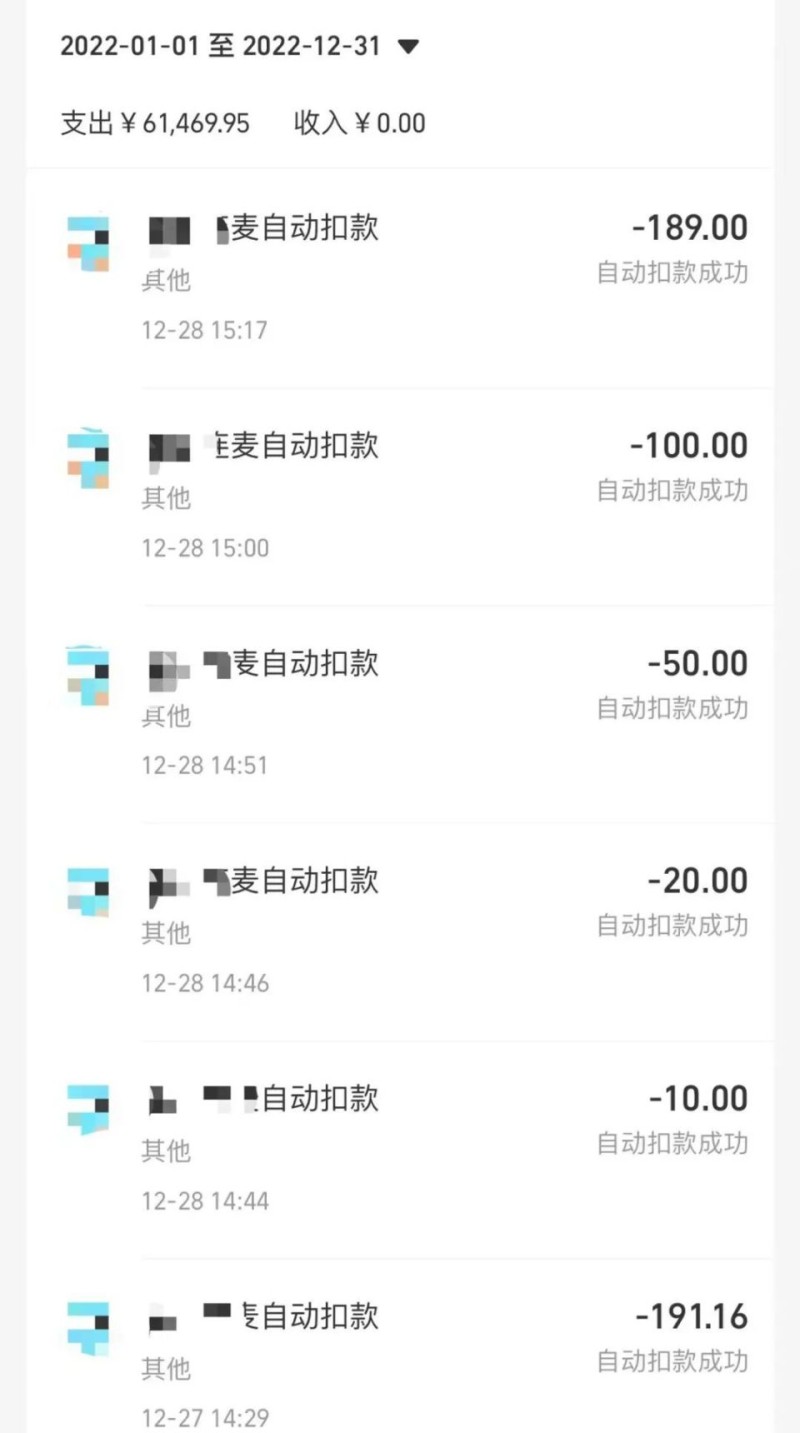Open the 12-28 15:17 auto-deduction record title
The image size is (800, 1433).
point(264,228)
